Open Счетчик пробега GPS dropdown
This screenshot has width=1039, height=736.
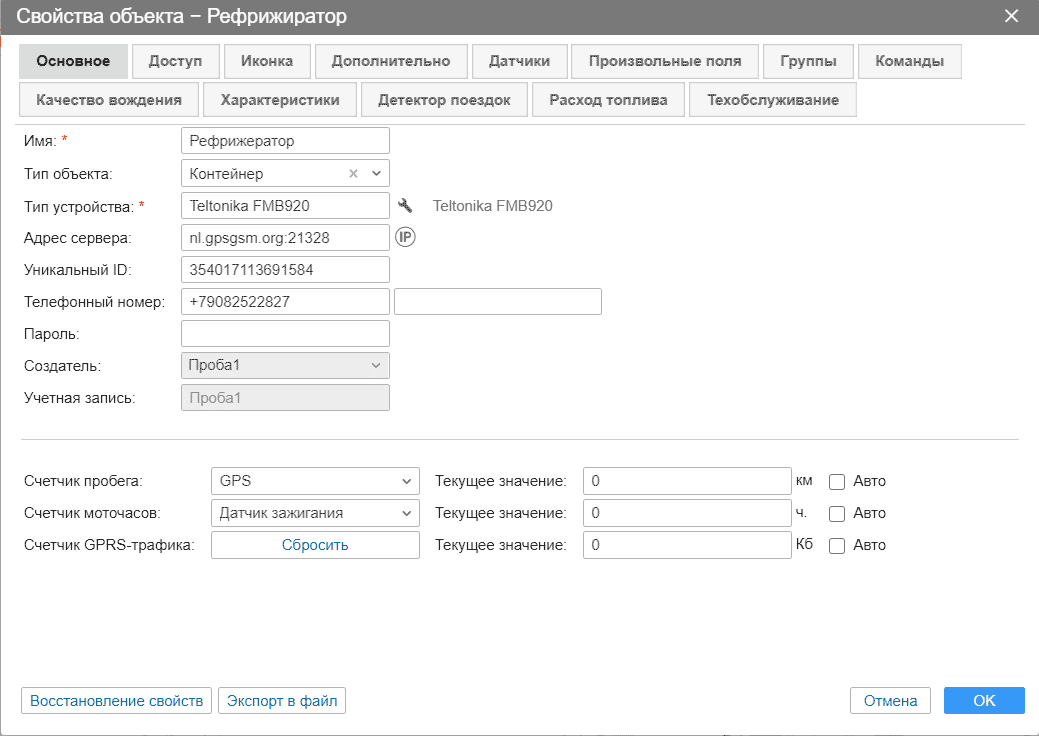pos(315,481)
